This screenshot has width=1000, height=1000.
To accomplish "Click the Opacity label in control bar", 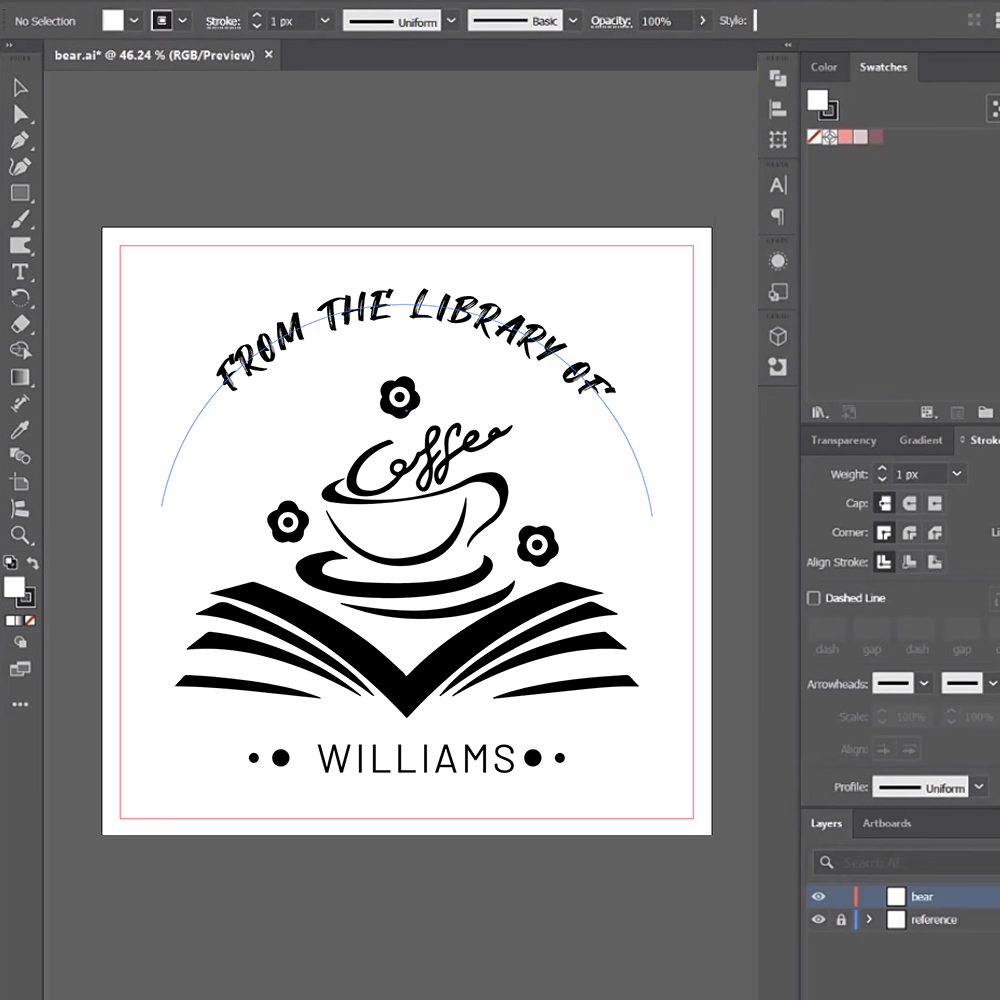I will point(610,21).
